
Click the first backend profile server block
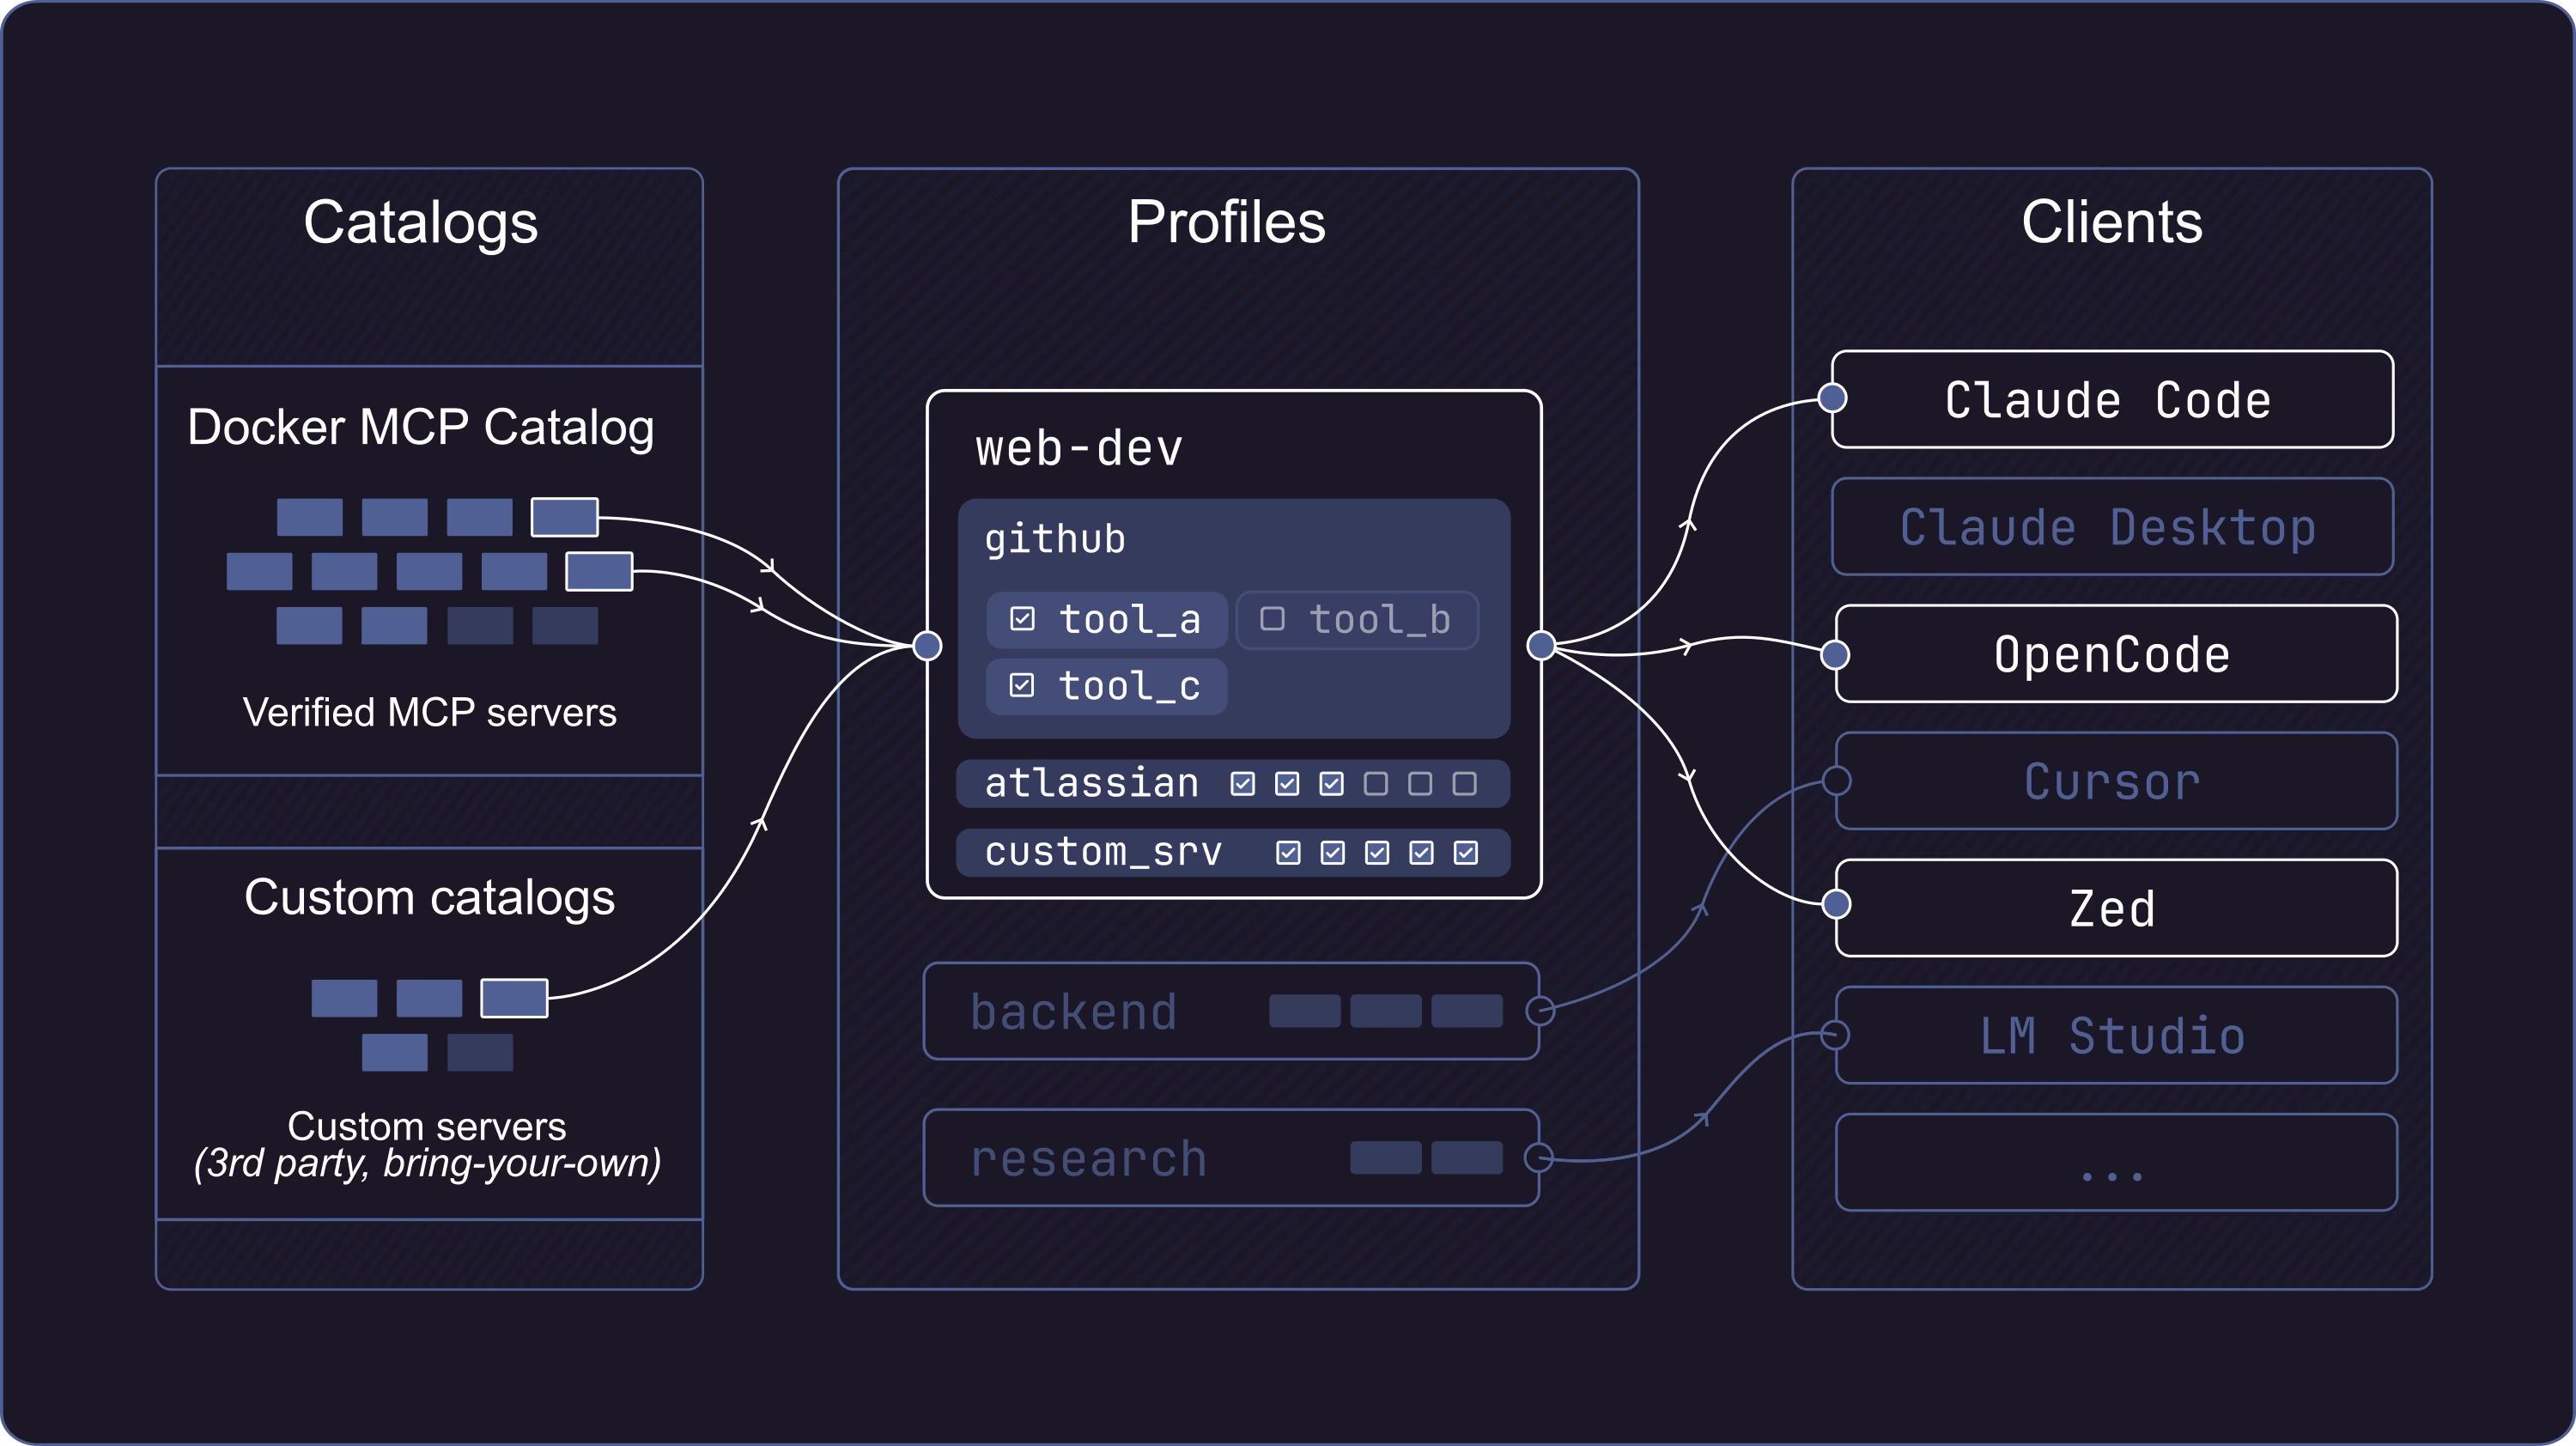1305,1011
